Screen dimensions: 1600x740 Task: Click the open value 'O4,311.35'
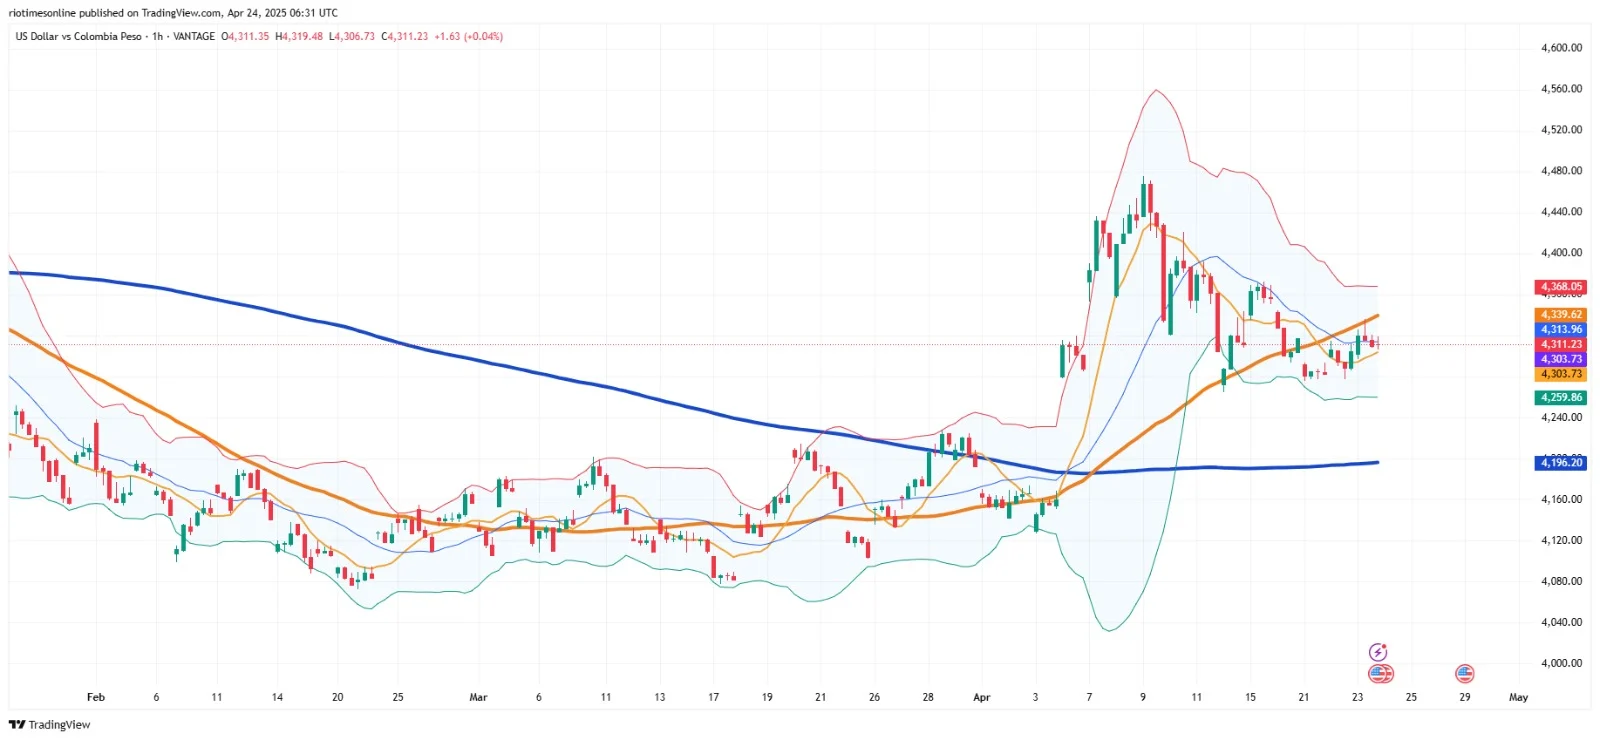pyautogui.click(x=245, y=37)
